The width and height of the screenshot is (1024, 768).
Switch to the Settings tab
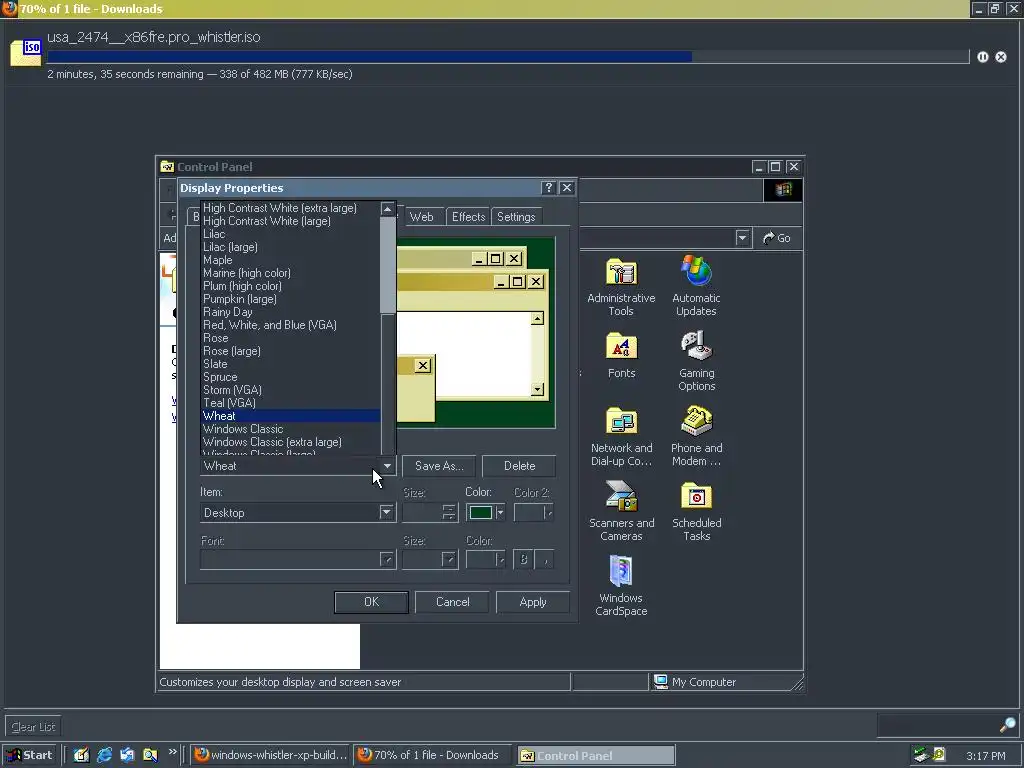coord(516,217)
